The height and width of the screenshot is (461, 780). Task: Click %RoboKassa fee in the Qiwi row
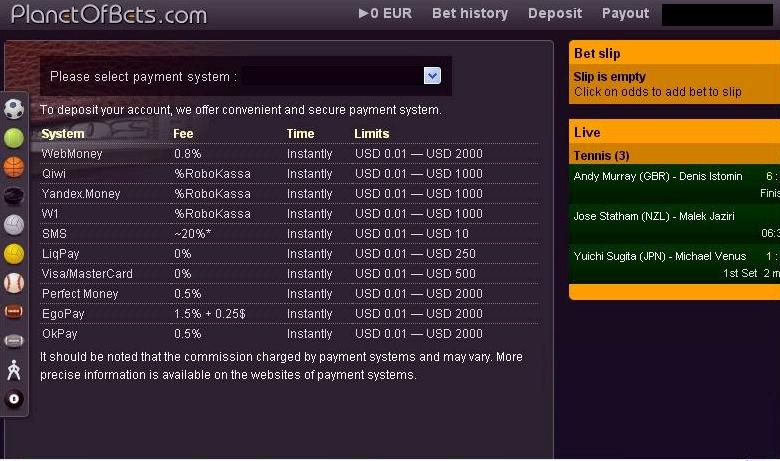tap(212, 174)
